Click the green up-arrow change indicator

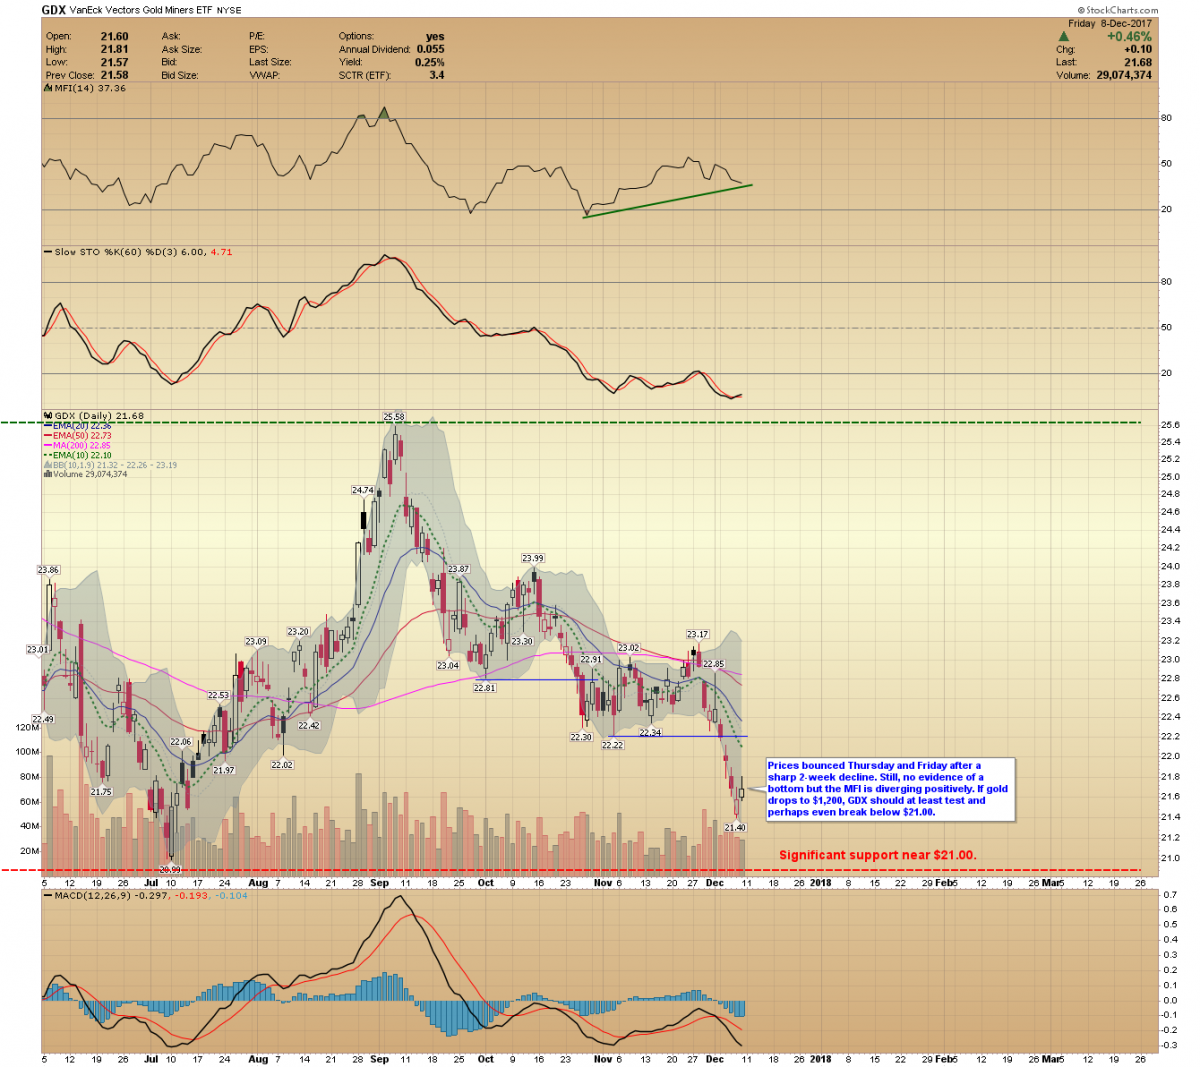pos(1064,37)
